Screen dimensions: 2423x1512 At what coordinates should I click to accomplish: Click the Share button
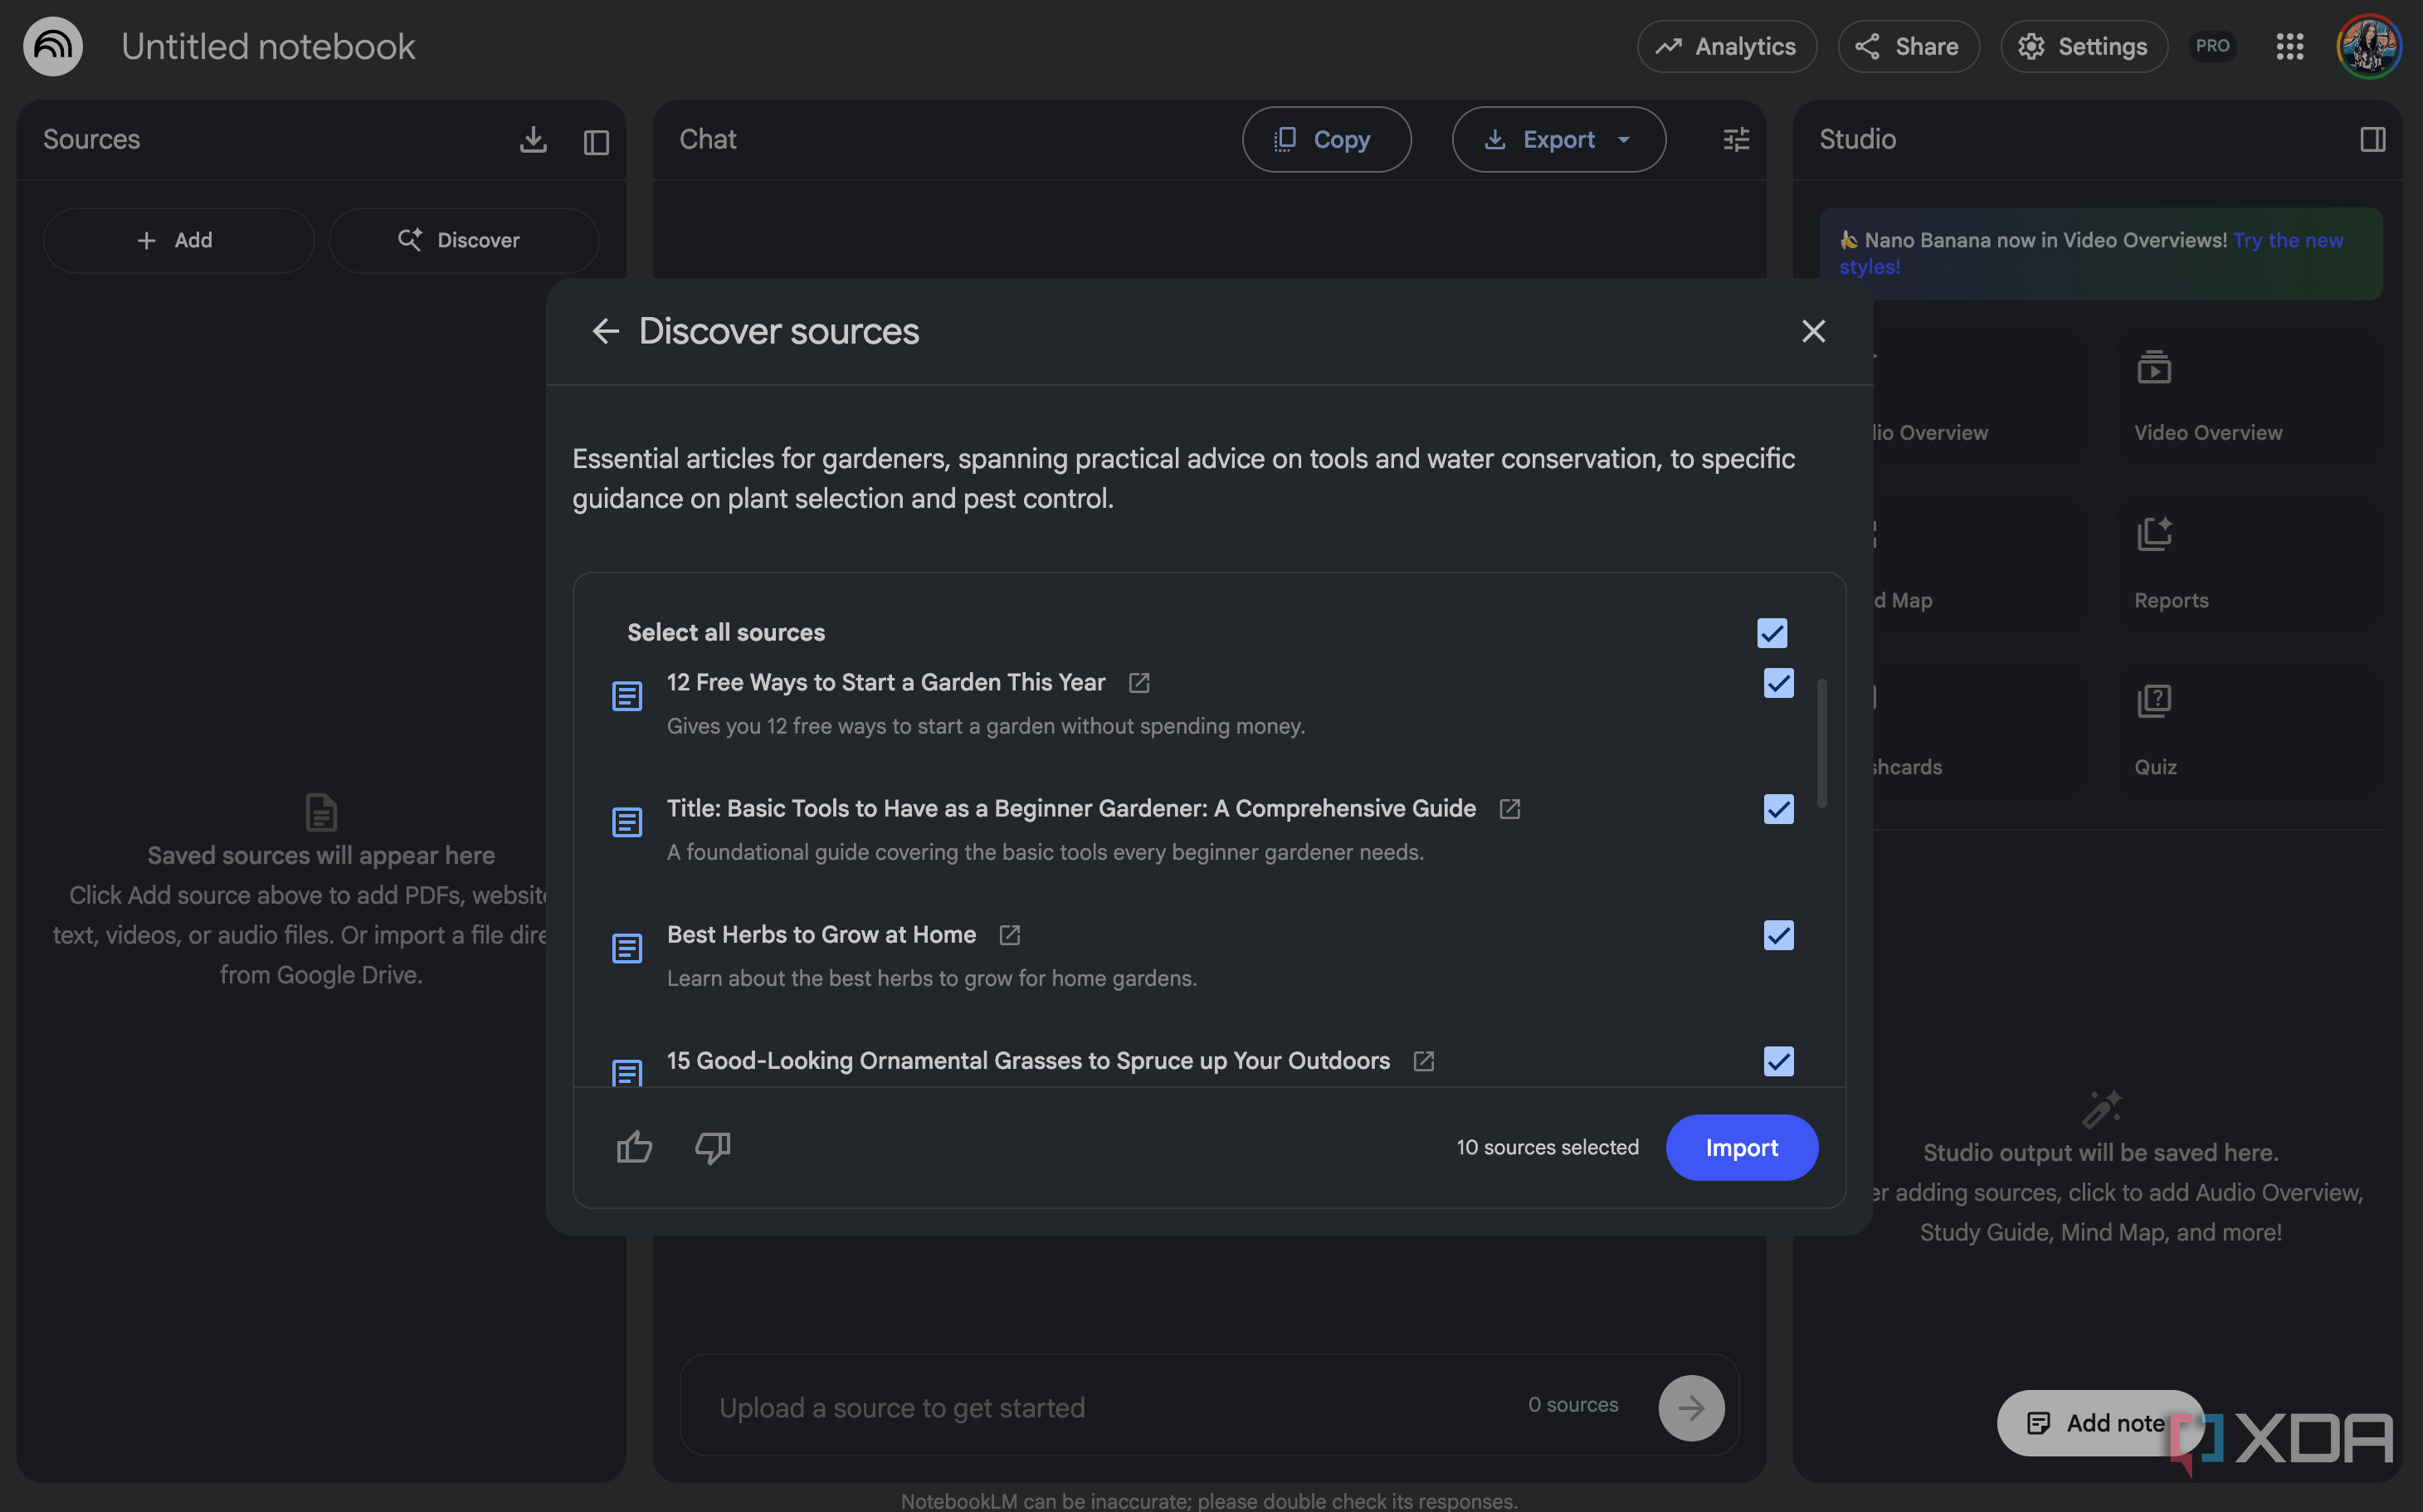1908,46
